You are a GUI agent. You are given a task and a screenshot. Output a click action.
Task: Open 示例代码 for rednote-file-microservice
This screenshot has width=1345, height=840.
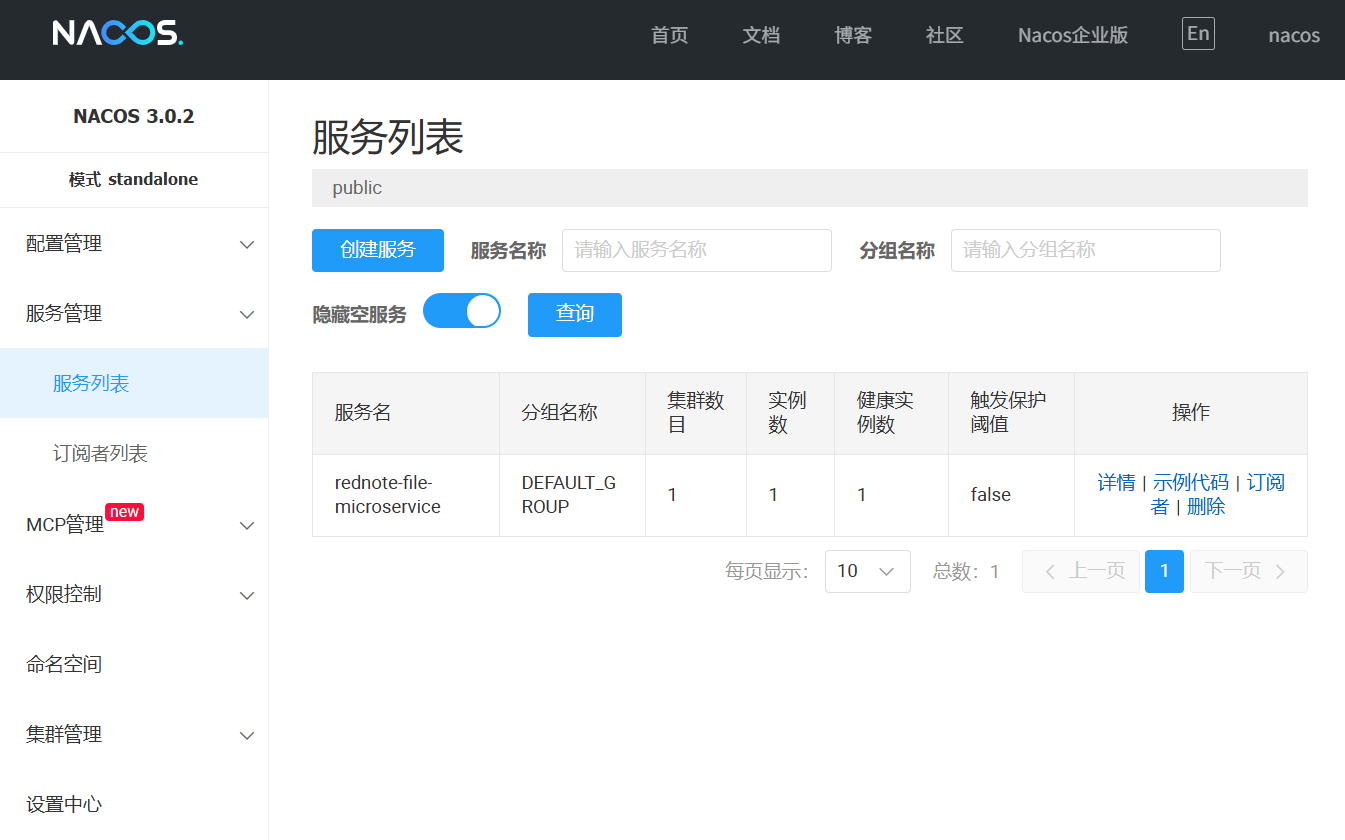[x=1191, y=483]
